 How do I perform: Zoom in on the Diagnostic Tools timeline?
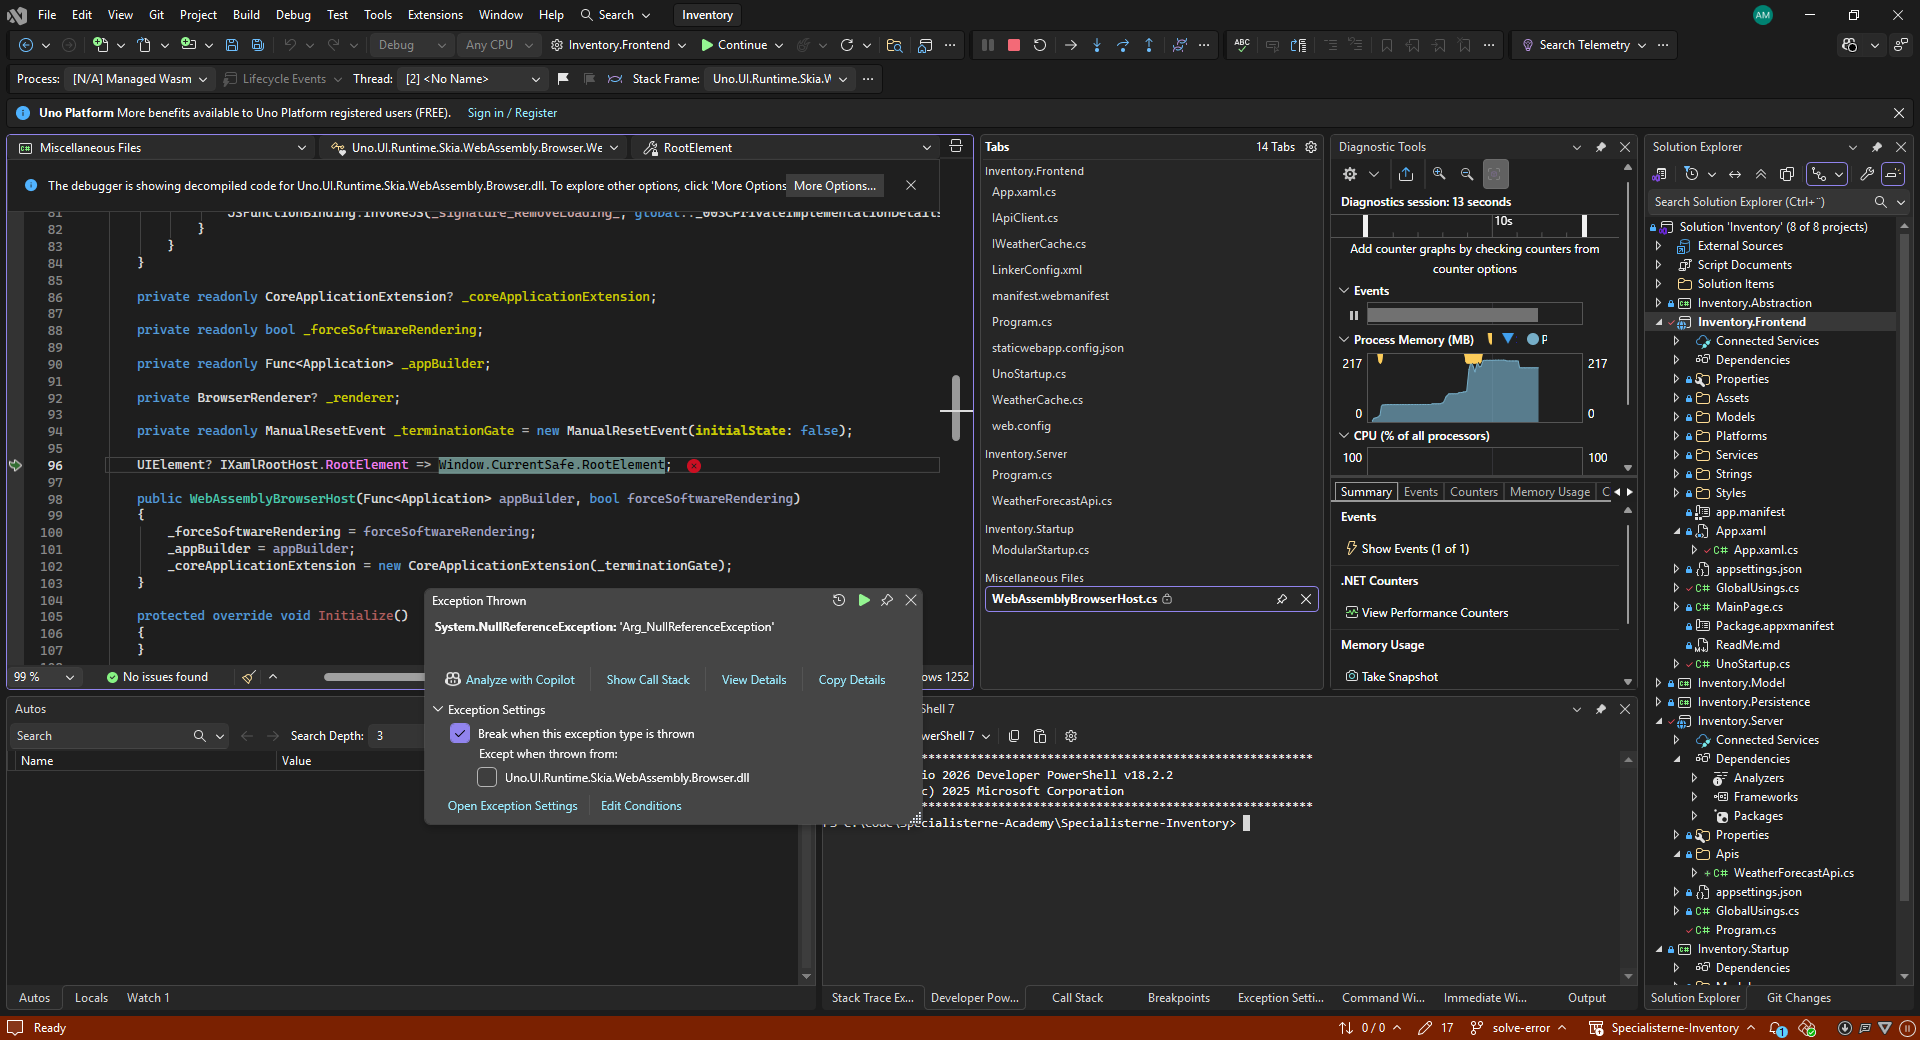[1439, 174]
